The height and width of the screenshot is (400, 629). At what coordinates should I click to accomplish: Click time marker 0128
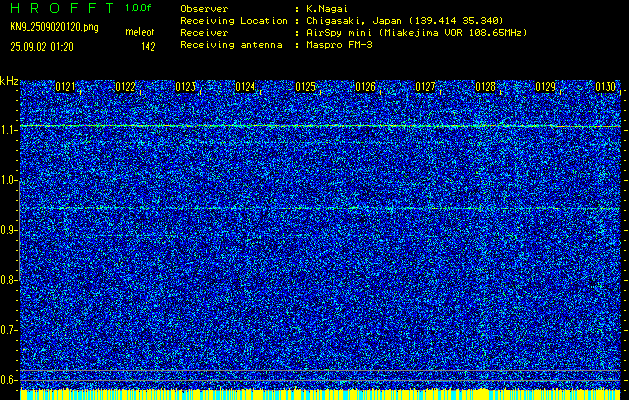(x=485, y=87)
